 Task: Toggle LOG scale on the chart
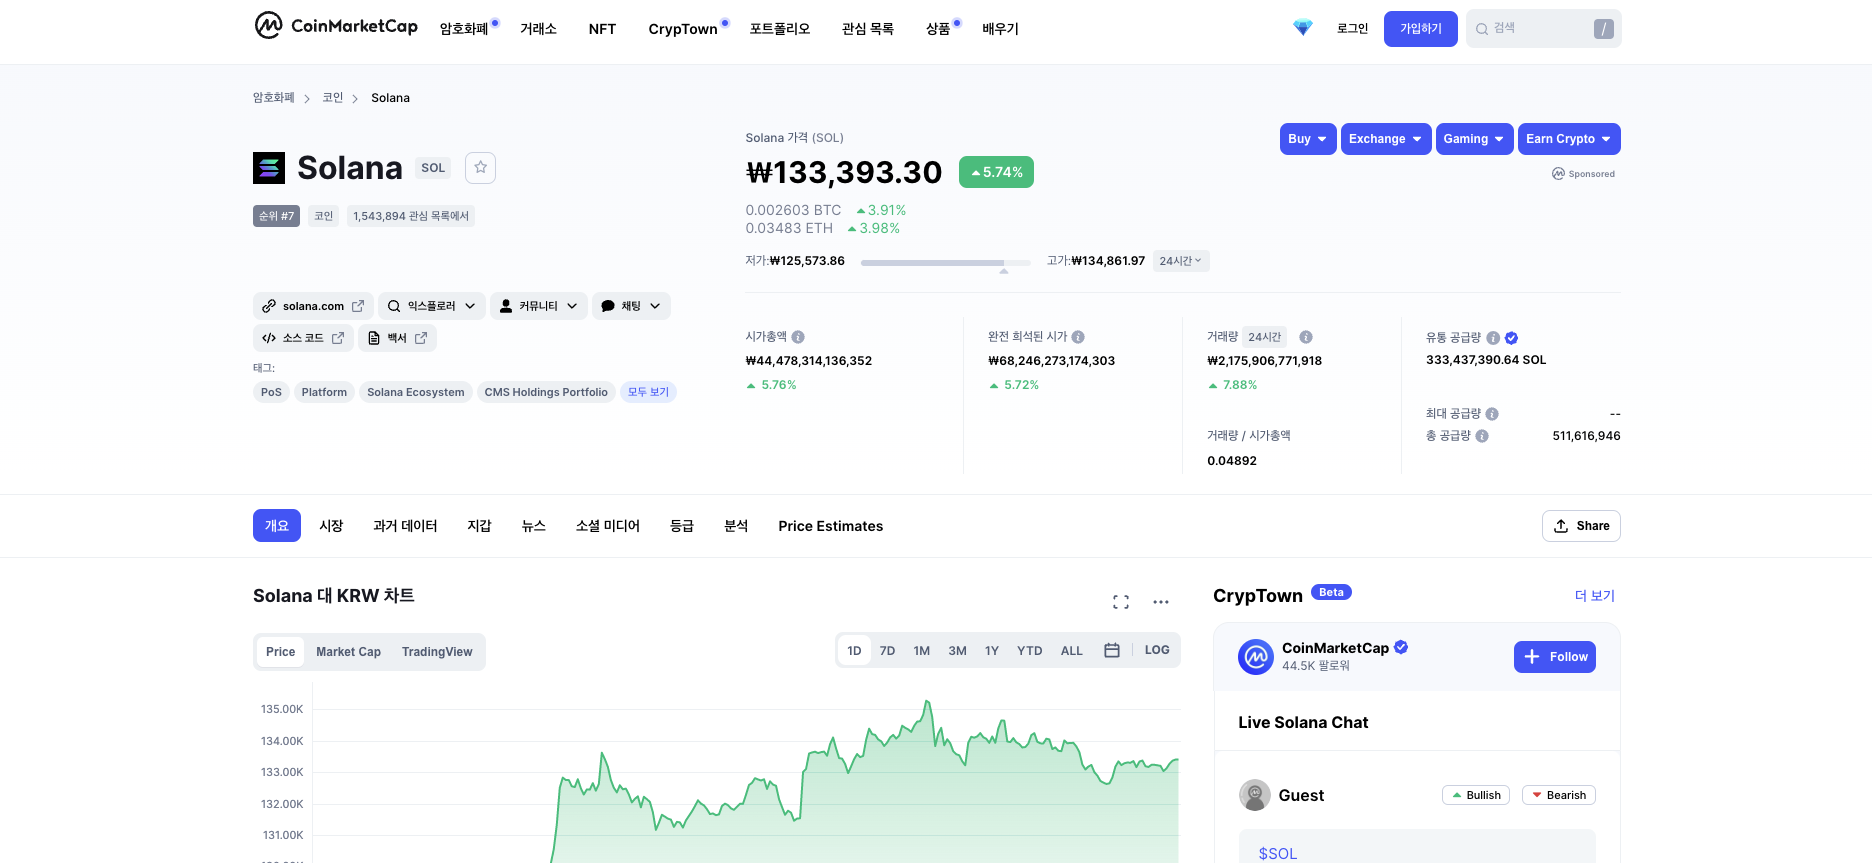pyautogui.click(x=1157, y=650)
